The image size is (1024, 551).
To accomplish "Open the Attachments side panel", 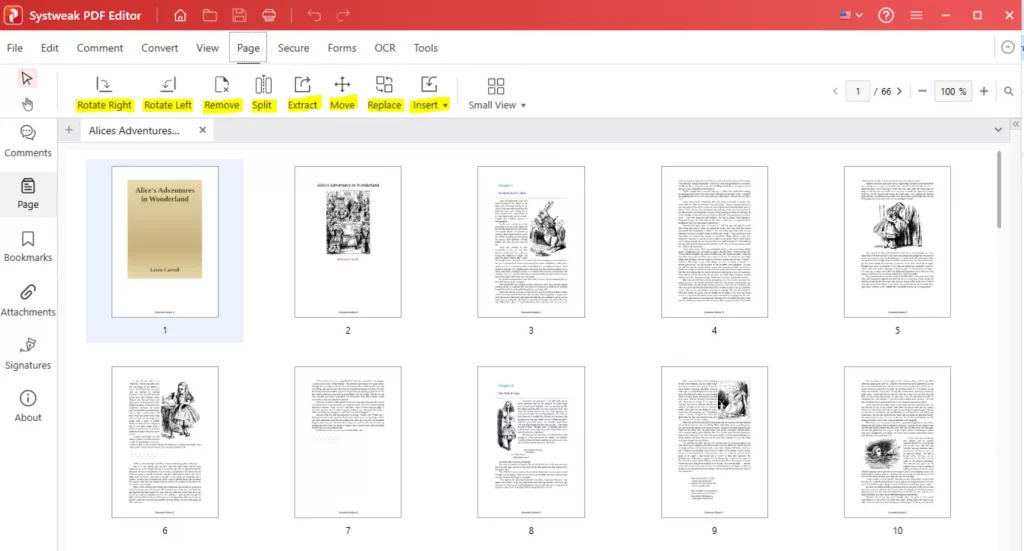I will (27, 300).
